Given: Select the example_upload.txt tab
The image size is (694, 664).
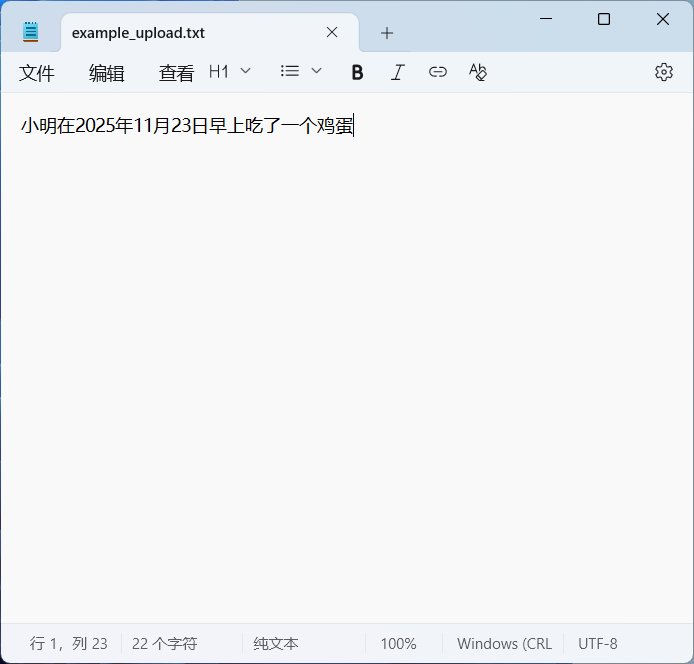Looking at the screenshot, I should (x=209, y=33).
